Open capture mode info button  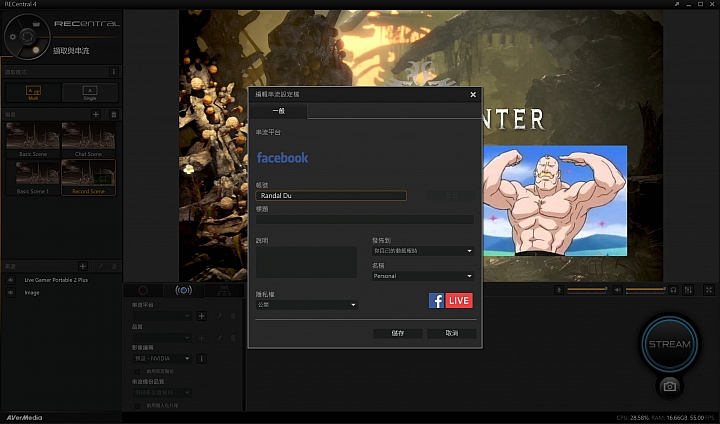113,72
